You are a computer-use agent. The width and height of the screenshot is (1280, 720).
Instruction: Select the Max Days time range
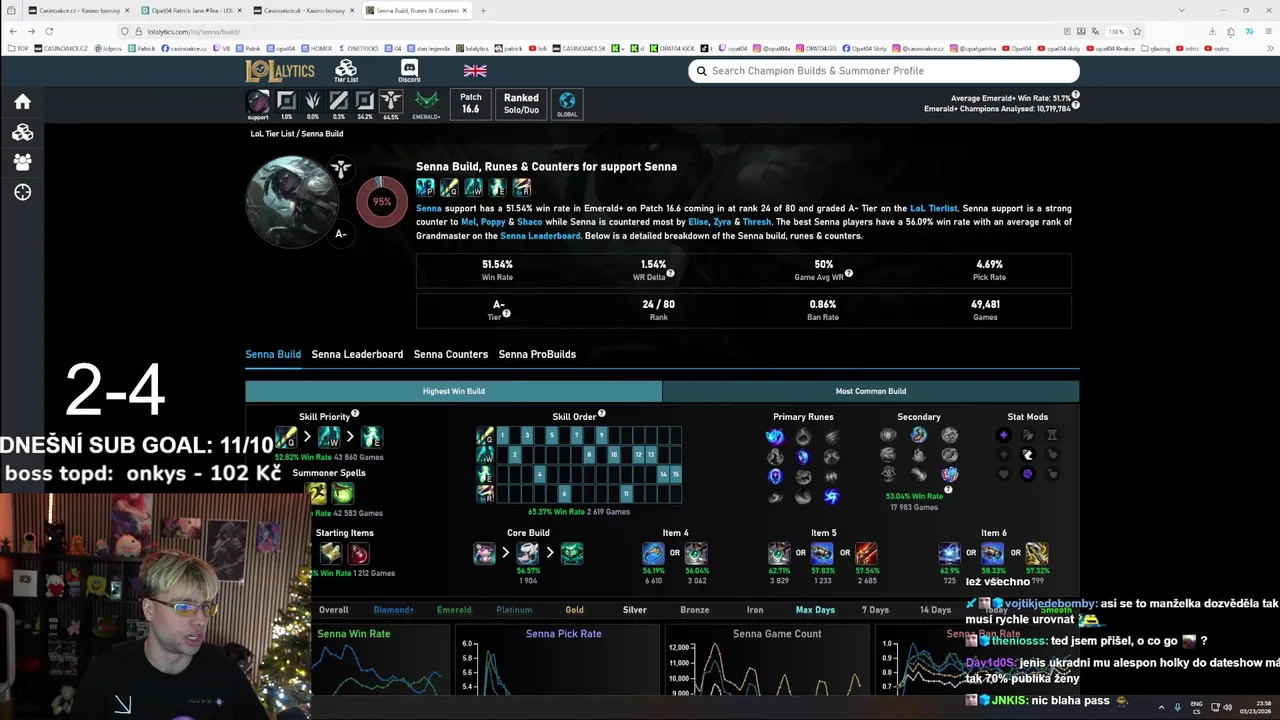[815, 610]
